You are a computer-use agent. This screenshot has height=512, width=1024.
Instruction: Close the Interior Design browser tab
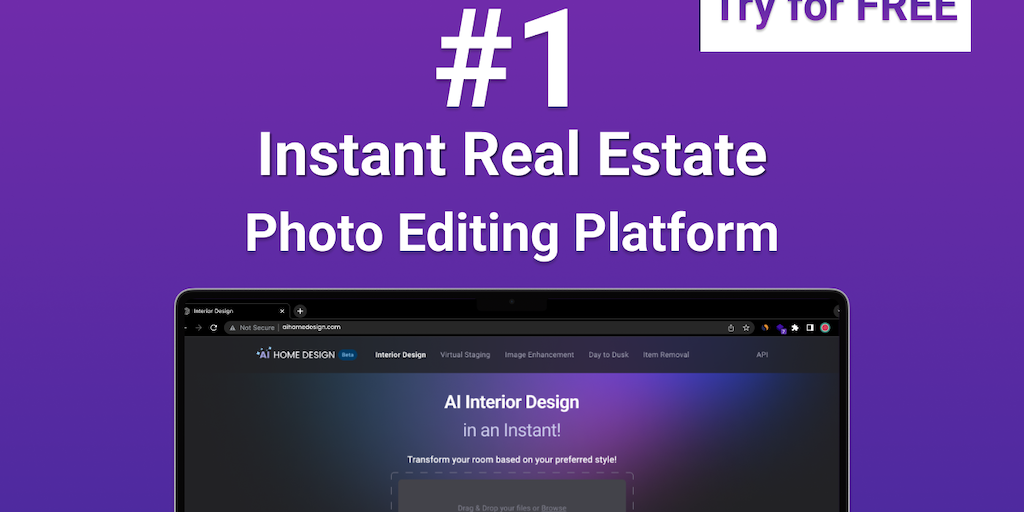[282, 312]
